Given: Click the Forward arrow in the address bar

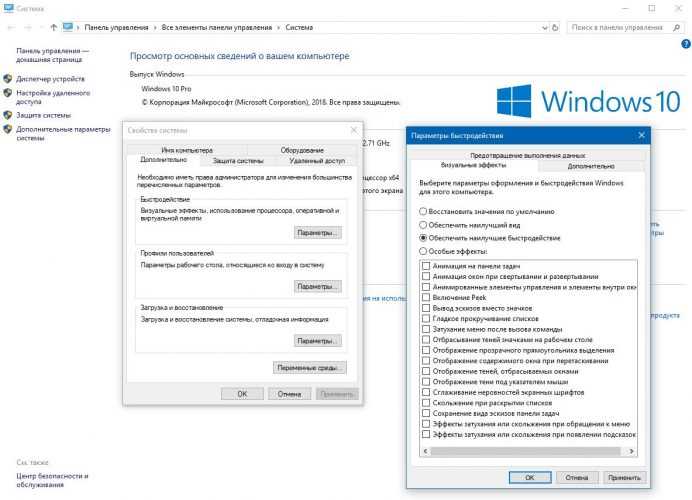Looking at the screenshot, I should [28, 27].
